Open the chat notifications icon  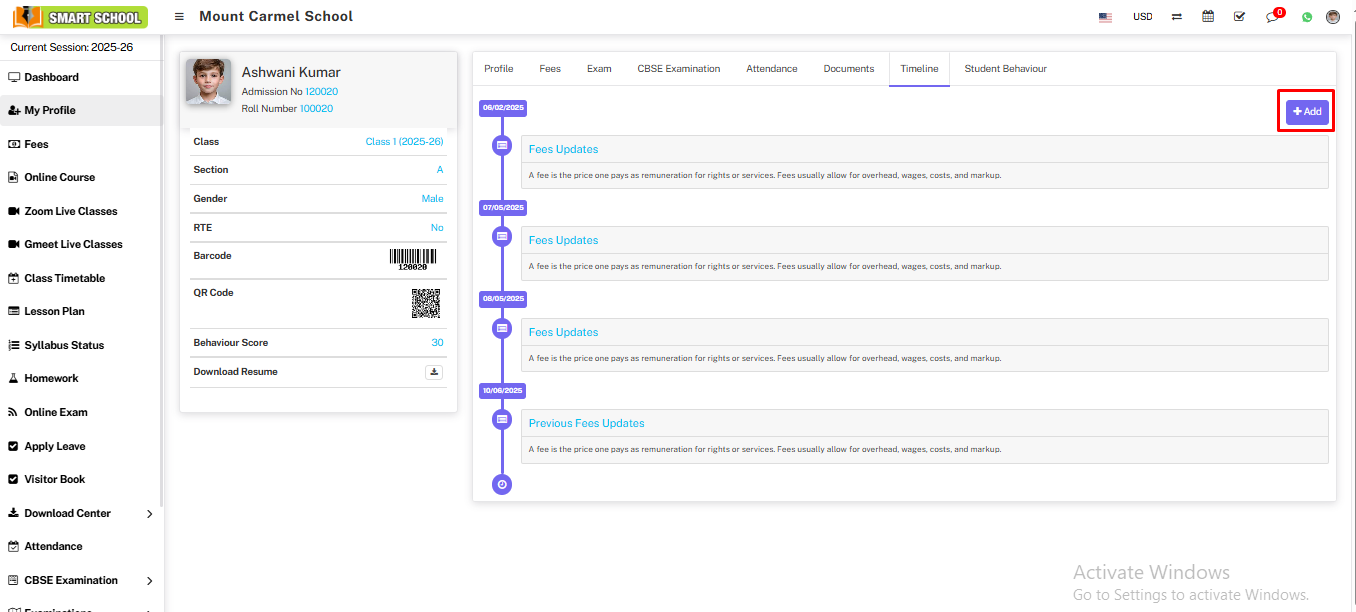pyautogui.click(x=1272, y=17)
